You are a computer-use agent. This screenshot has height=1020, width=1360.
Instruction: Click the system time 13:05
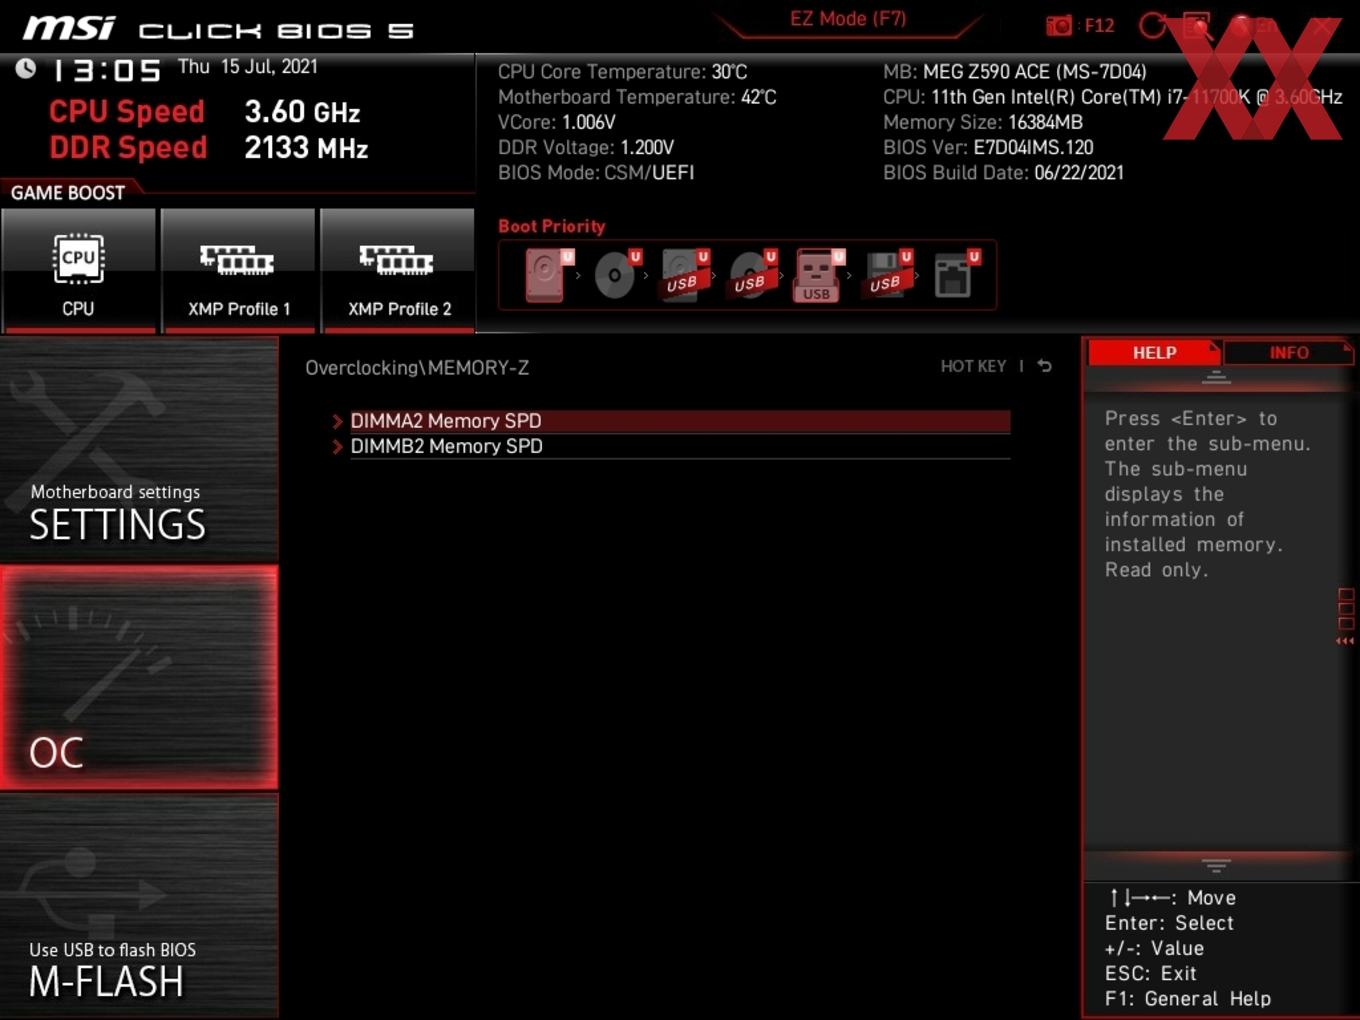pos(106,70)
